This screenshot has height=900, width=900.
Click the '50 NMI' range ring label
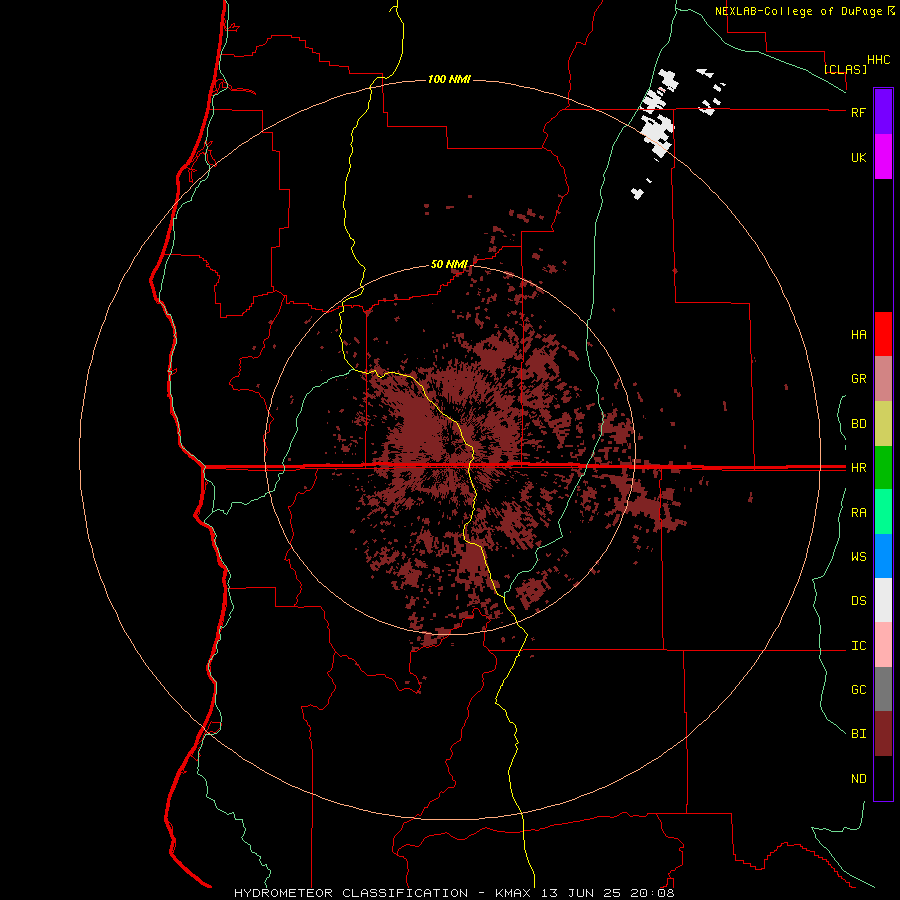tap(449, 264)
